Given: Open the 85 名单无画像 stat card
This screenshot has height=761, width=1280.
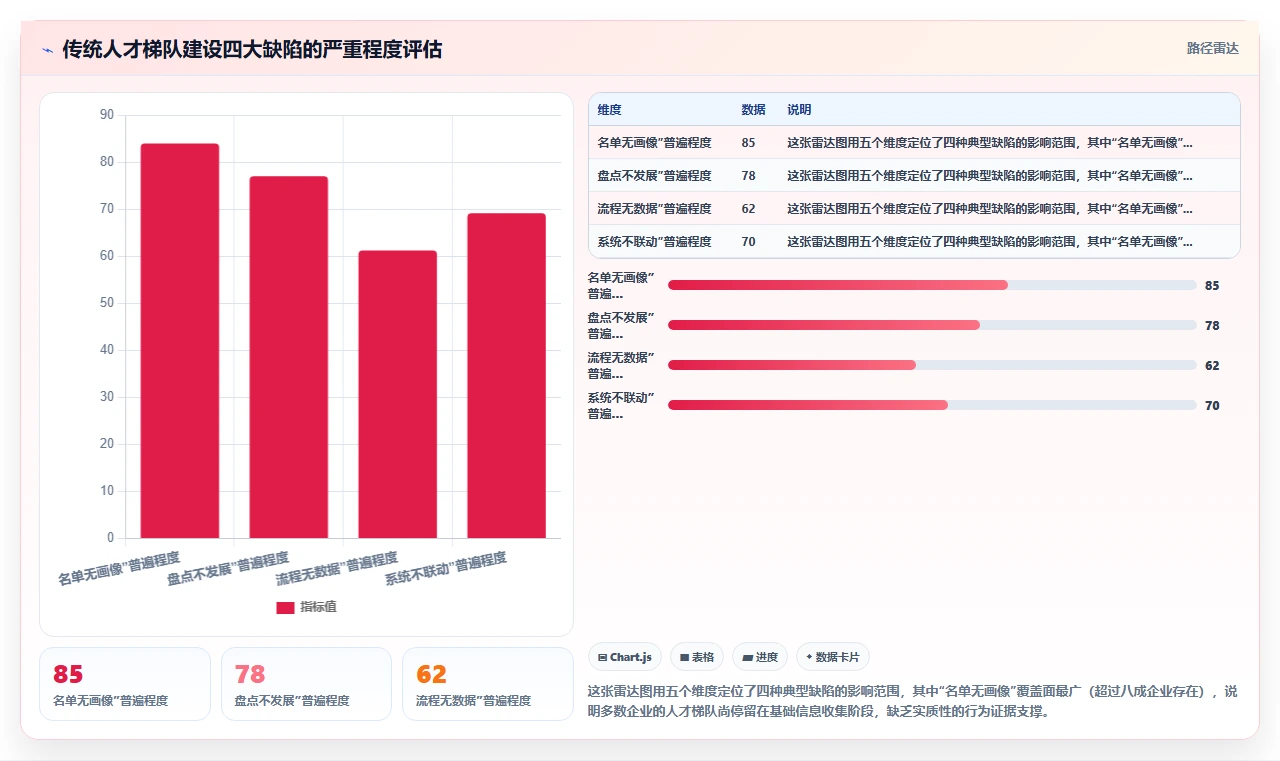Looking at the screenshot, I should click(125, 684).
